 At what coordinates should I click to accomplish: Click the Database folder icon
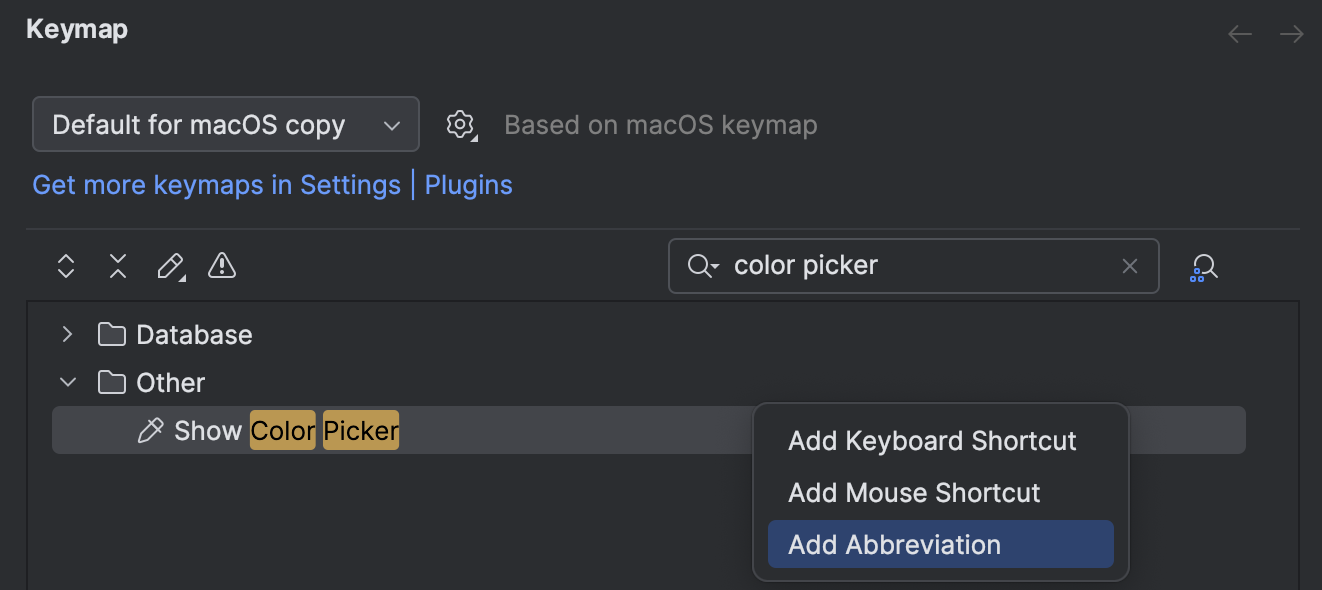[x=113, y=334]
